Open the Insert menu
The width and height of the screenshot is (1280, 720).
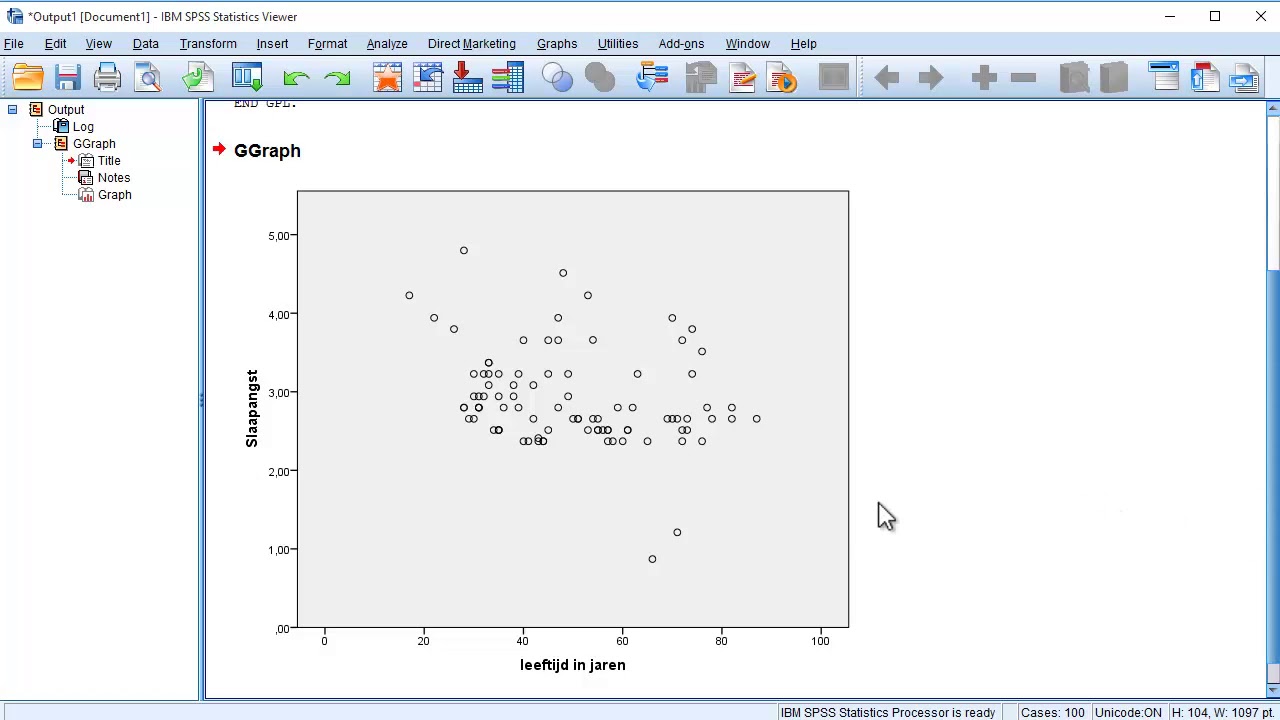pos(272,44)
